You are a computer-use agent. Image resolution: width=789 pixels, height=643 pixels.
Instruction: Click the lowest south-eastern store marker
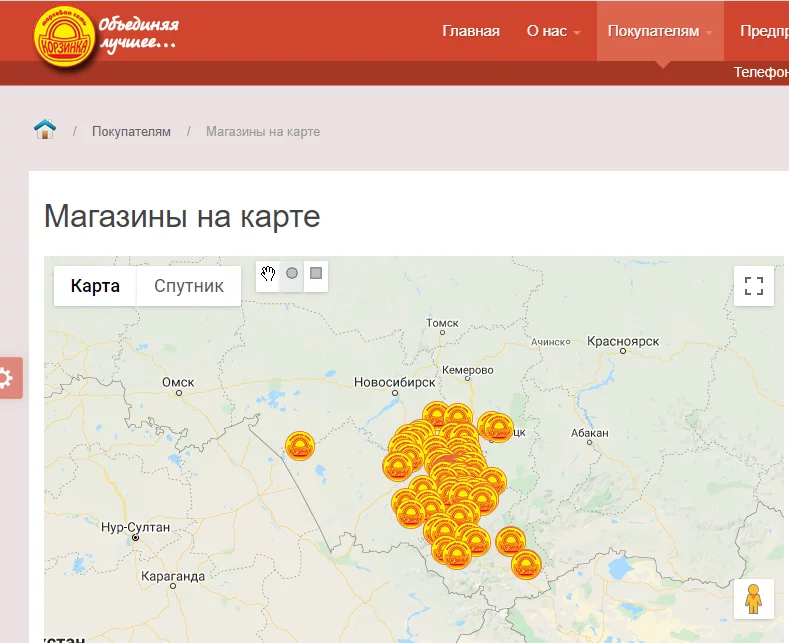tap(526, 565)
